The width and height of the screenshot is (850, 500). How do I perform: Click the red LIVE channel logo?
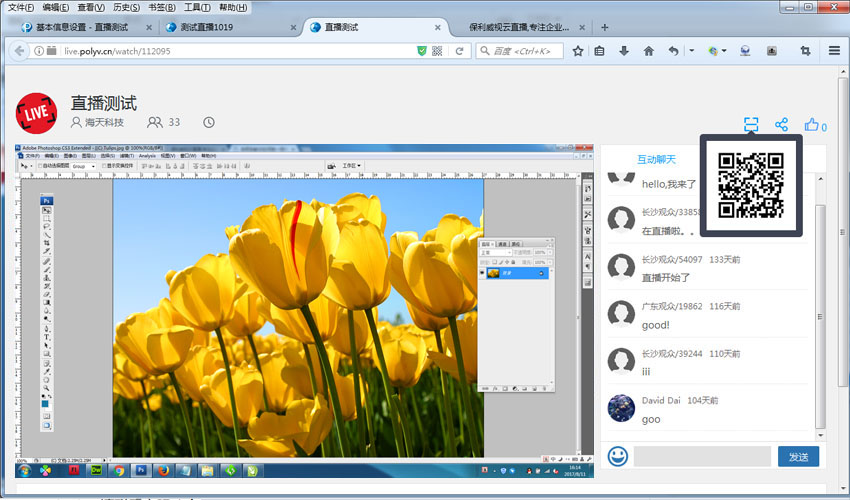[x=37, y=112]
